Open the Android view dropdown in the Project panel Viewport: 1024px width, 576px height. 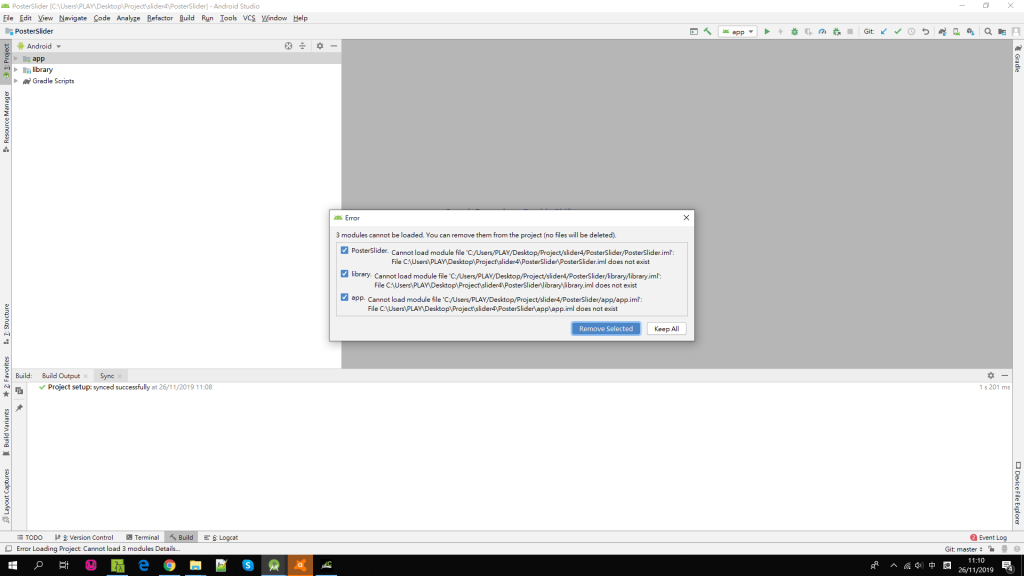[x=39, y=46]
